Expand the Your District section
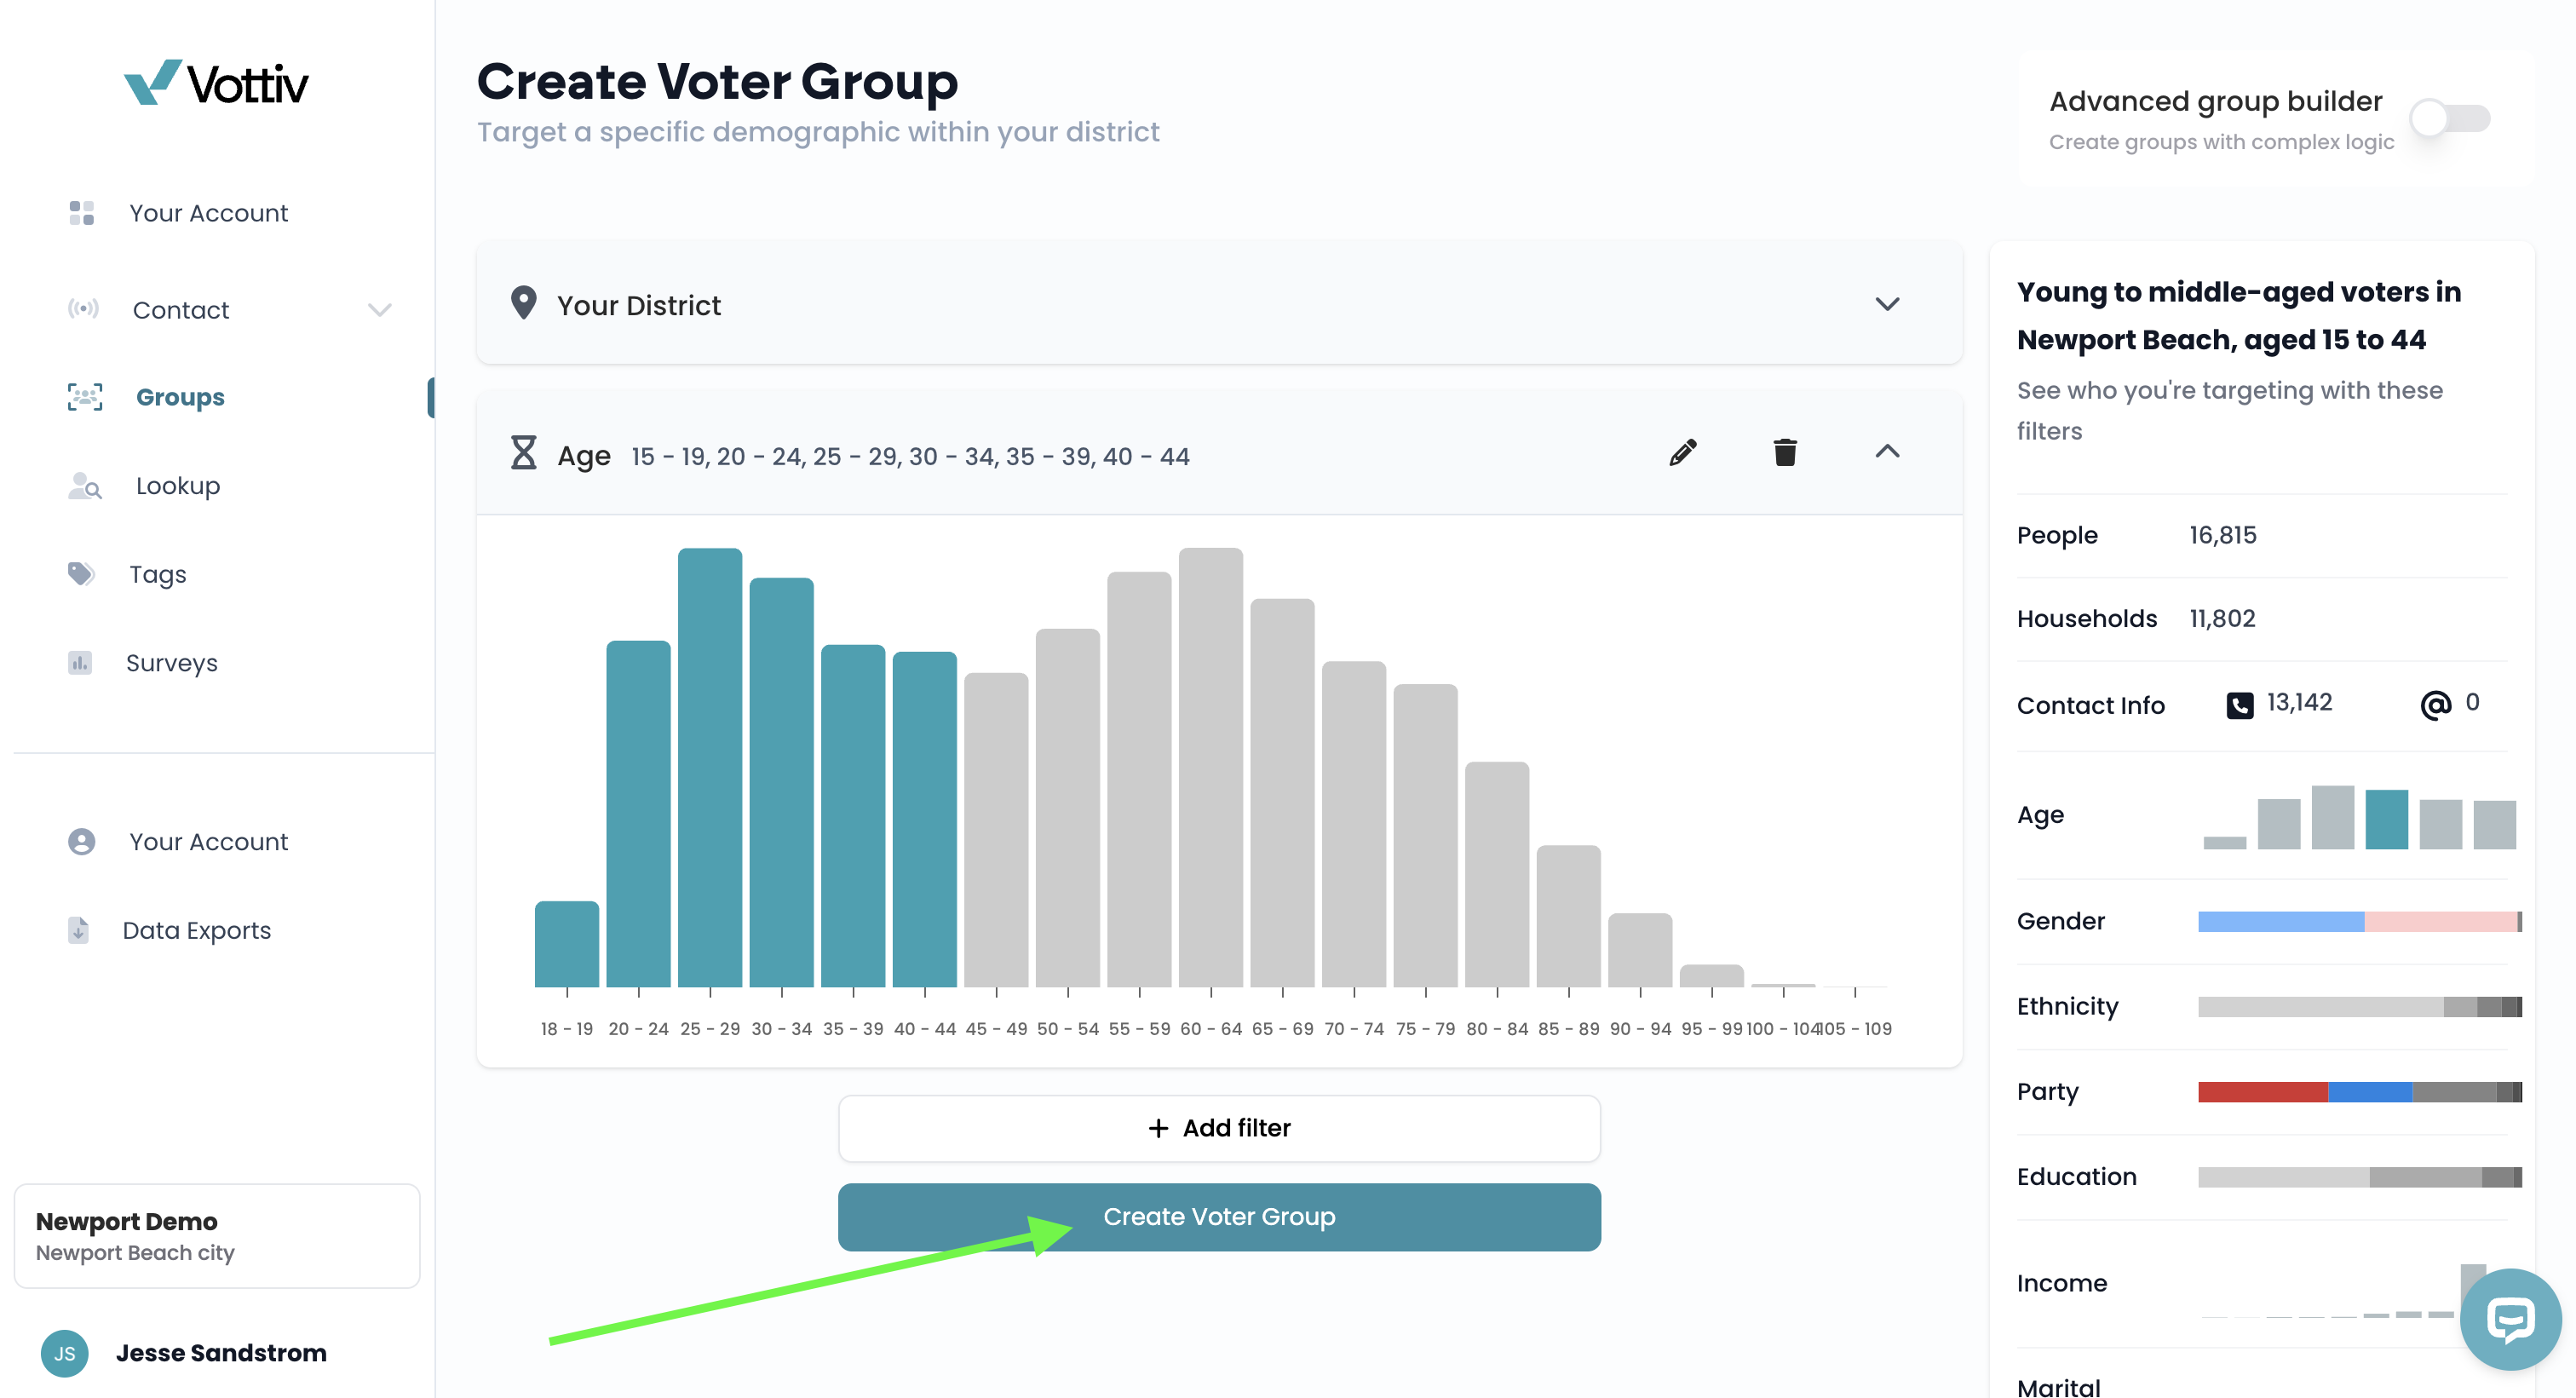Image resolution: width=2576 pixels, height=1398 pixels. pos(1887,304)
